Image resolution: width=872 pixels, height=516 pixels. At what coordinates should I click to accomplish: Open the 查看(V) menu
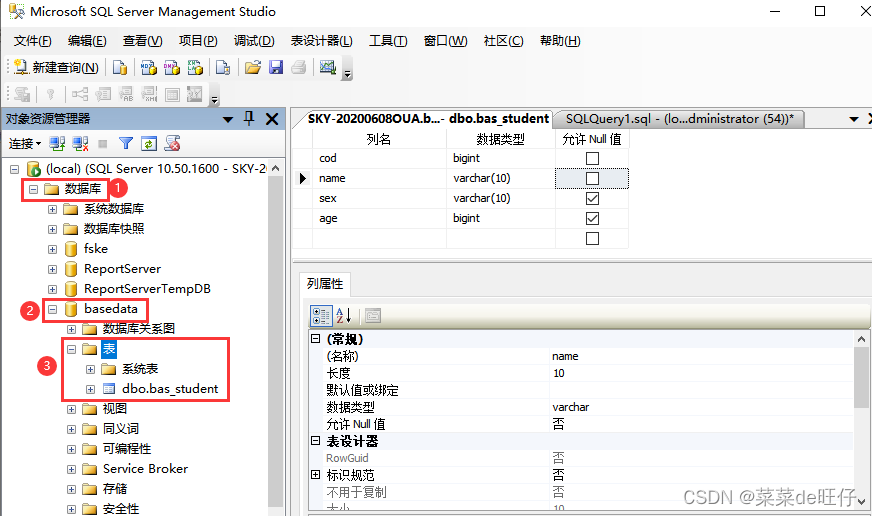click(142, 41)
